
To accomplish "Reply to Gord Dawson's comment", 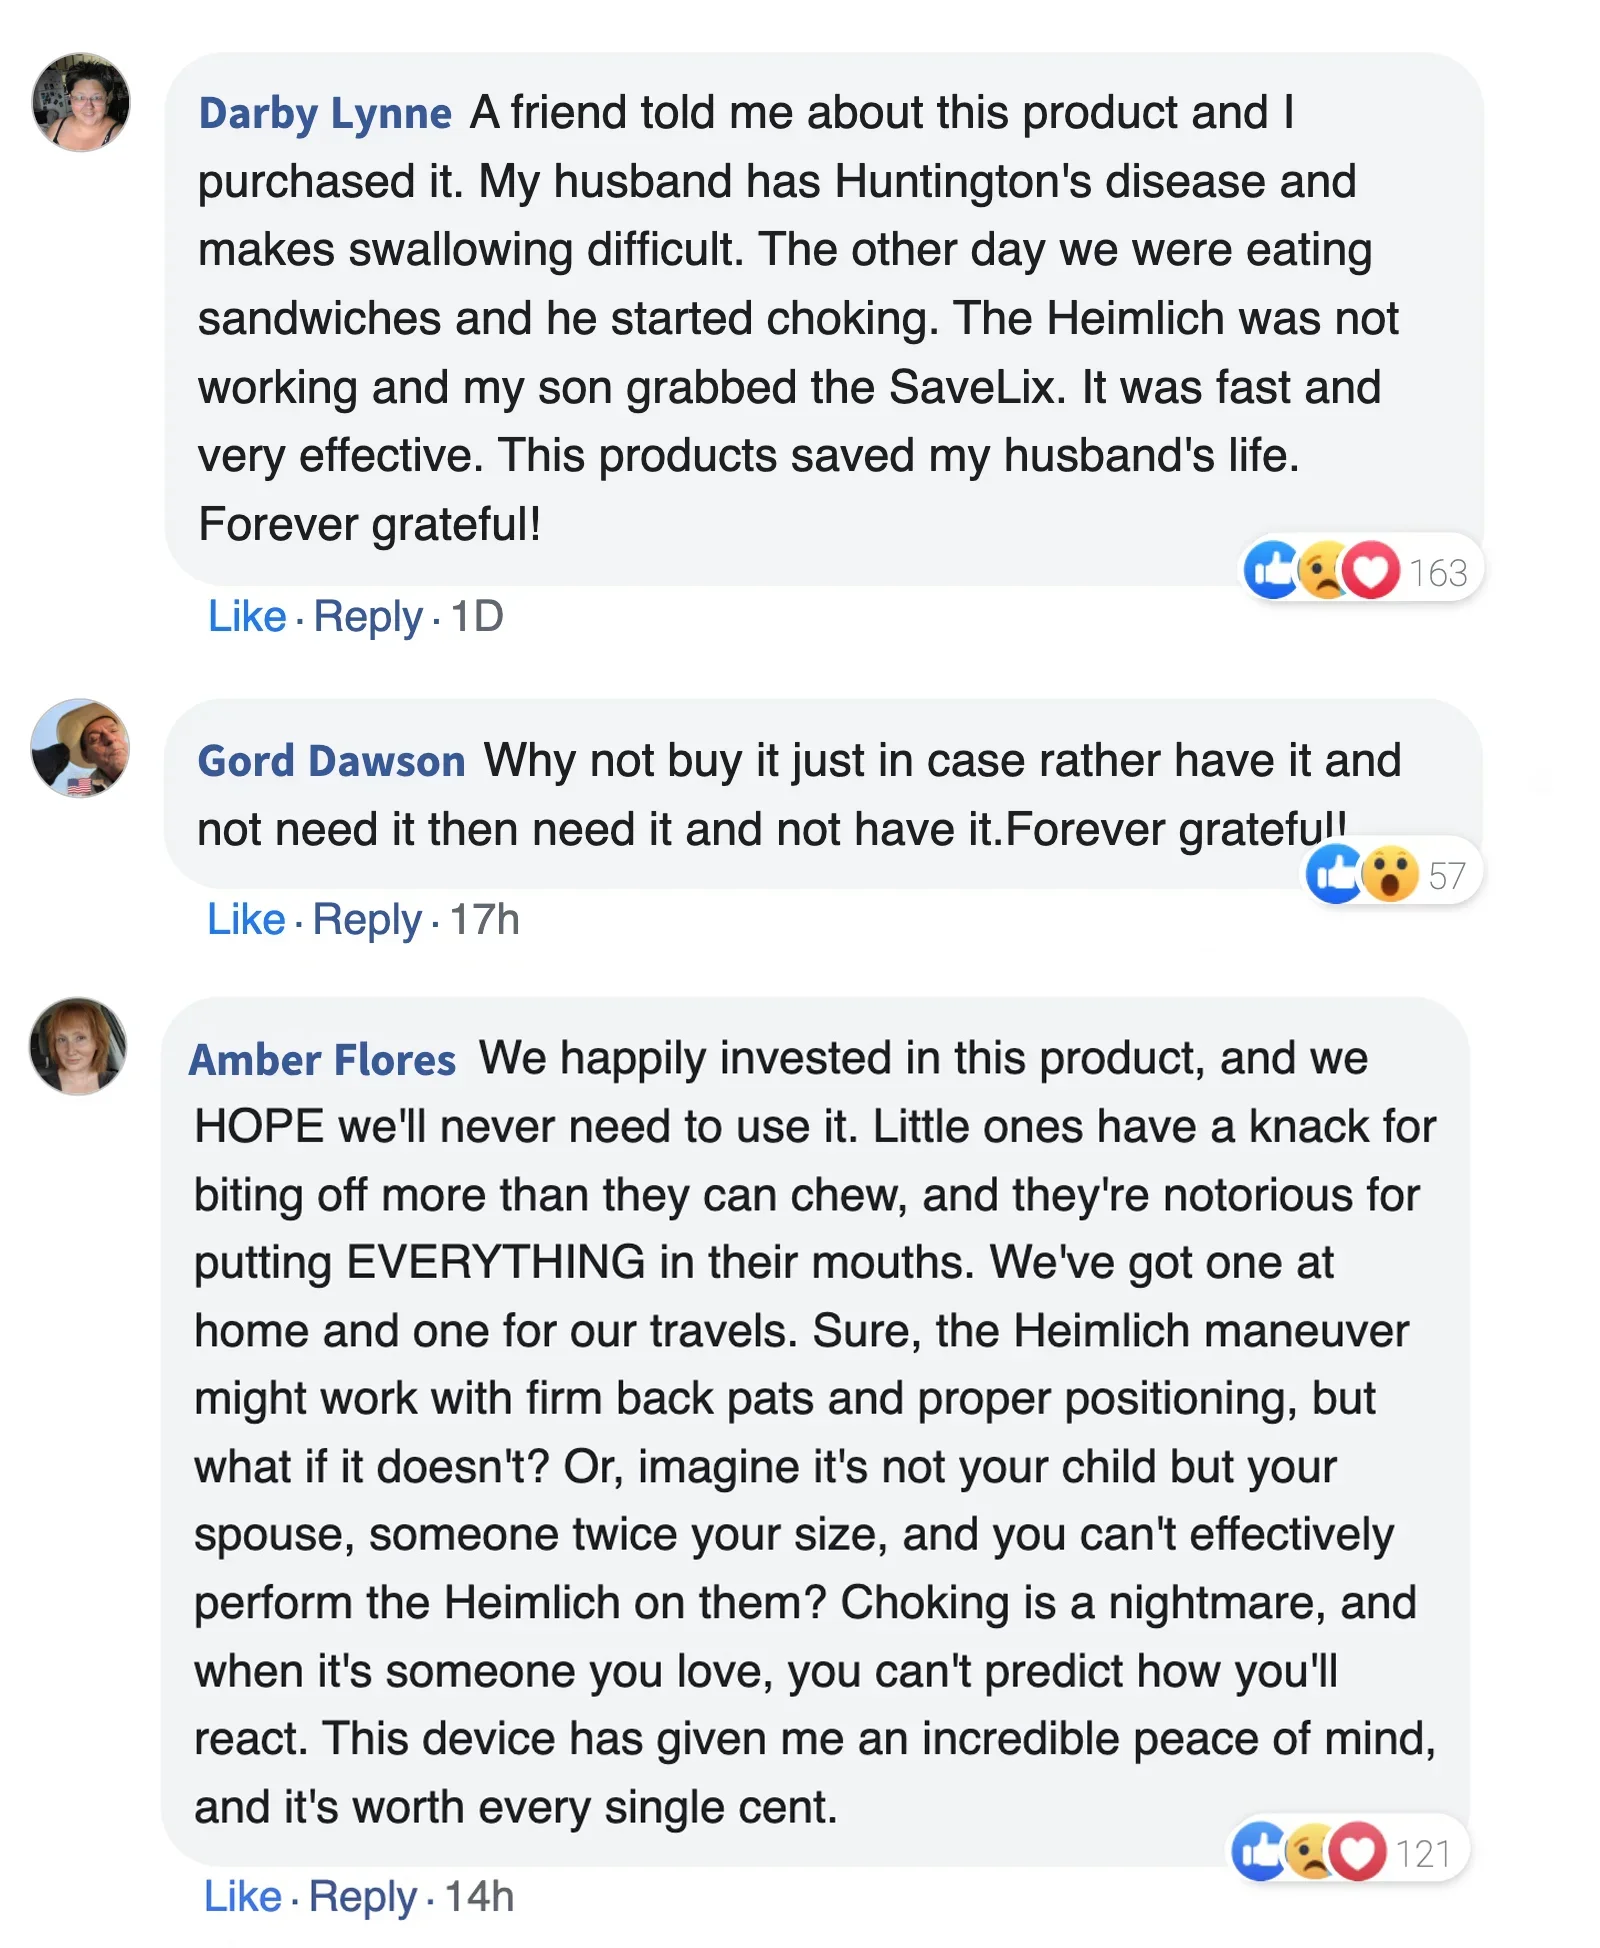I will (x=367, y=920).
